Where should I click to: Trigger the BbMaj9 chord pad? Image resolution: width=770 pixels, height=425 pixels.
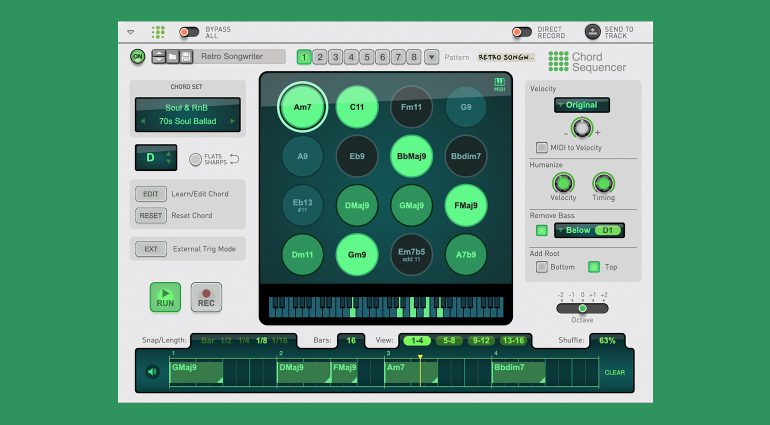point(411,156)
